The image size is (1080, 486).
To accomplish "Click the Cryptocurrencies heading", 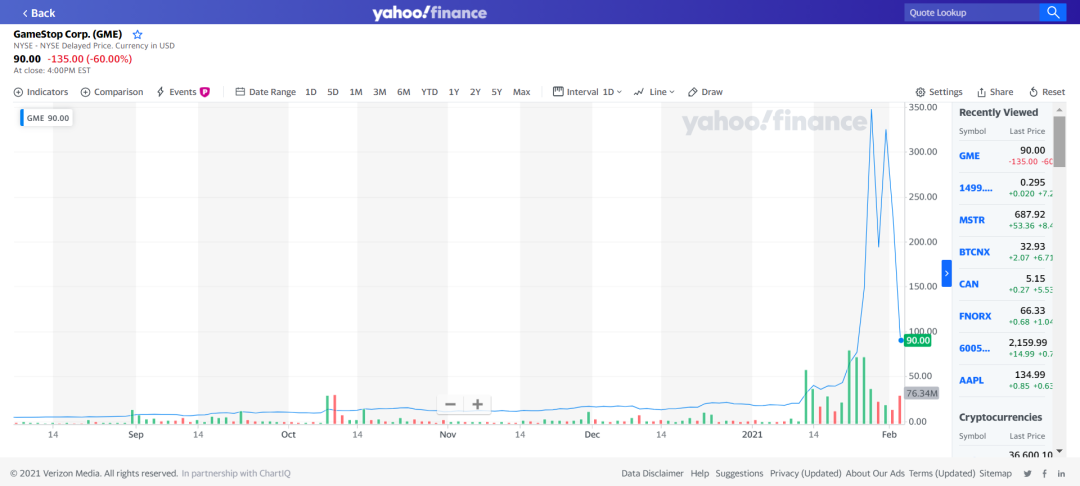I will [x=1000, y=417].
